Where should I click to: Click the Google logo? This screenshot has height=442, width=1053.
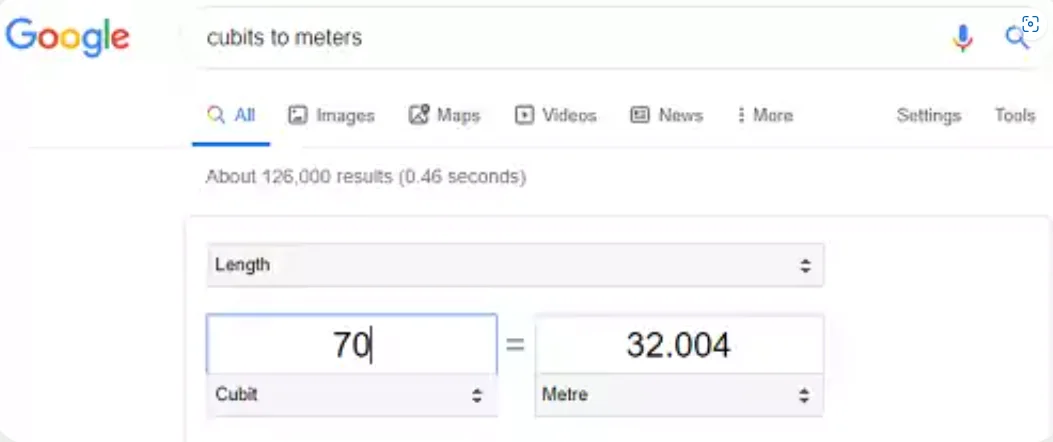(x=68, y=36)
